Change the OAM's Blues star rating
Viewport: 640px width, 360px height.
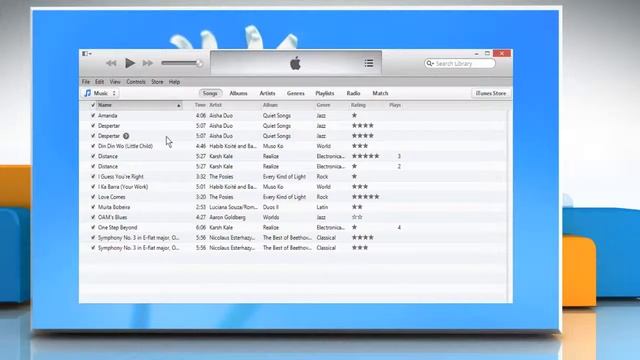point(357,218)
